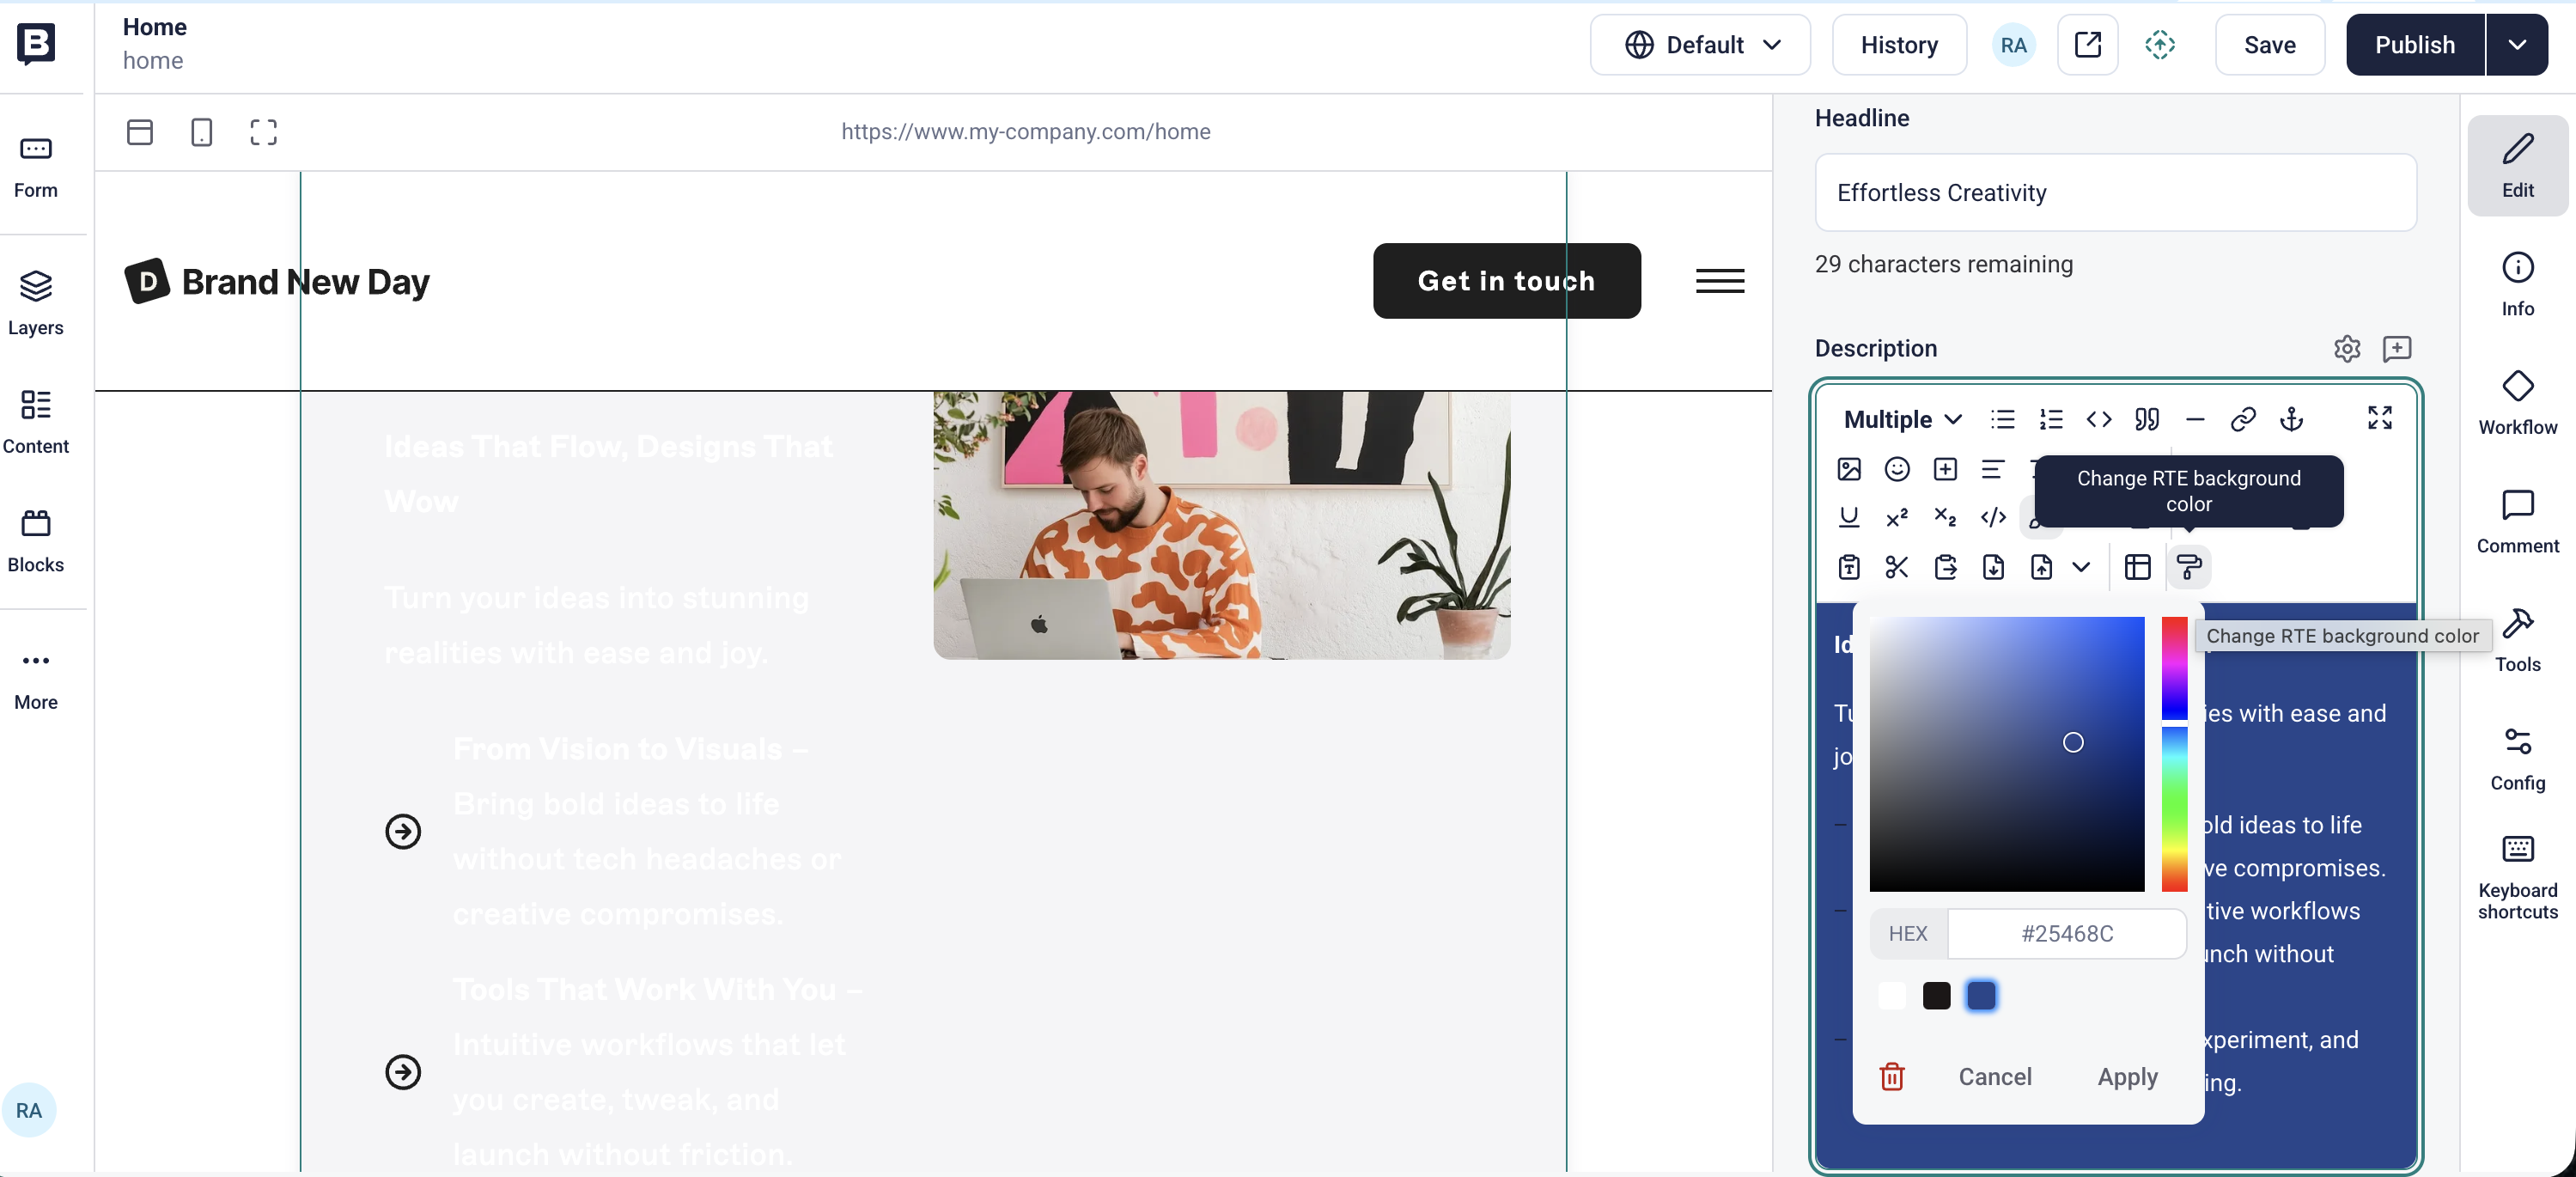The image size is (2576, 1177).
Task: Select the blue color swatch
Action: click(x=1980, y=995)
